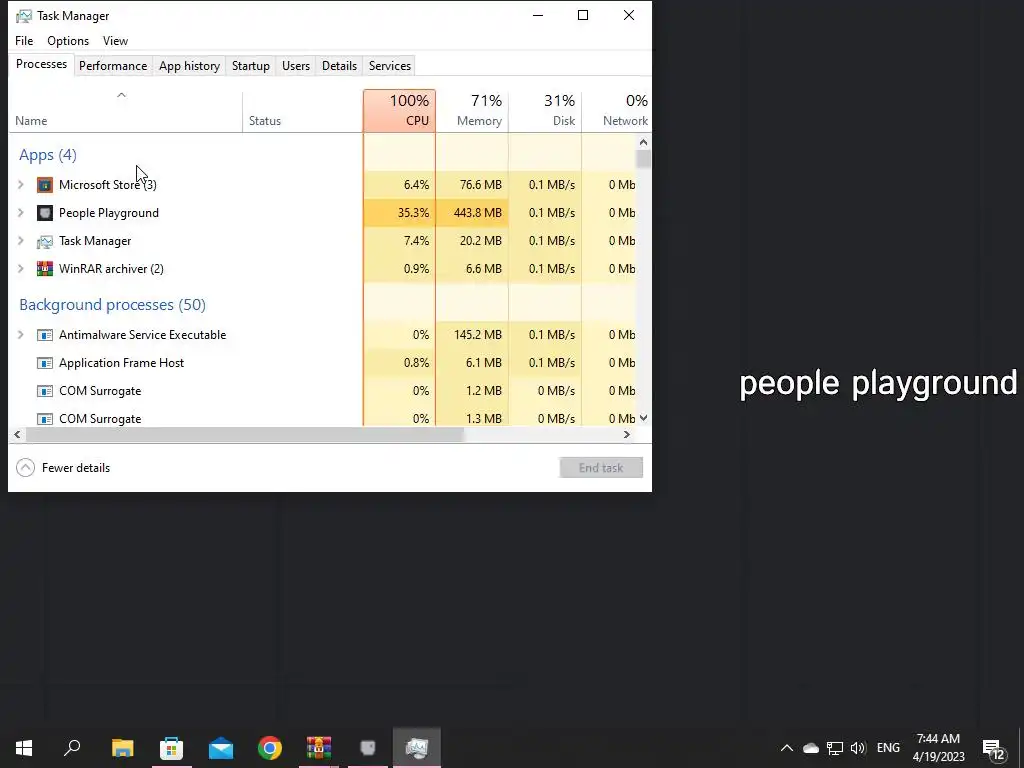Click the Task Manager title bar icon
Image resolution: width=1024 pixels, height=768 pixels.
pos(24,16)
